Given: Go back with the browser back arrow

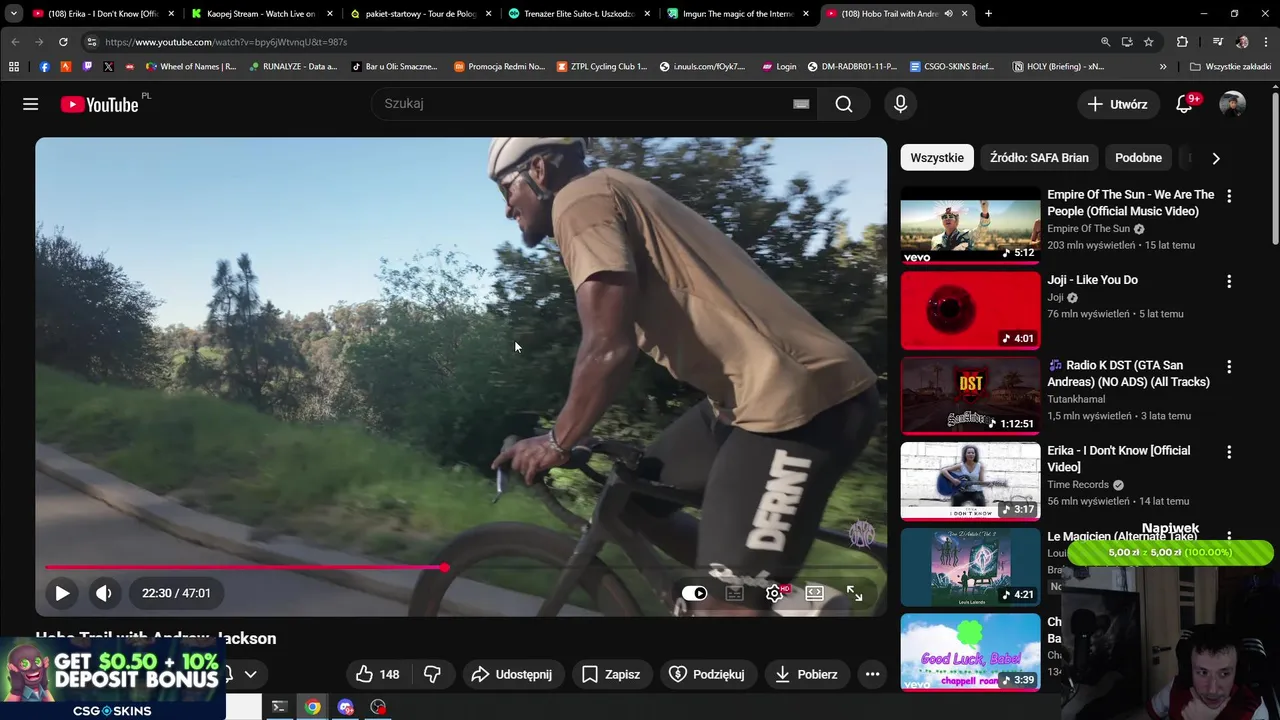Looking at the screenshot, I should pos(15,42).
